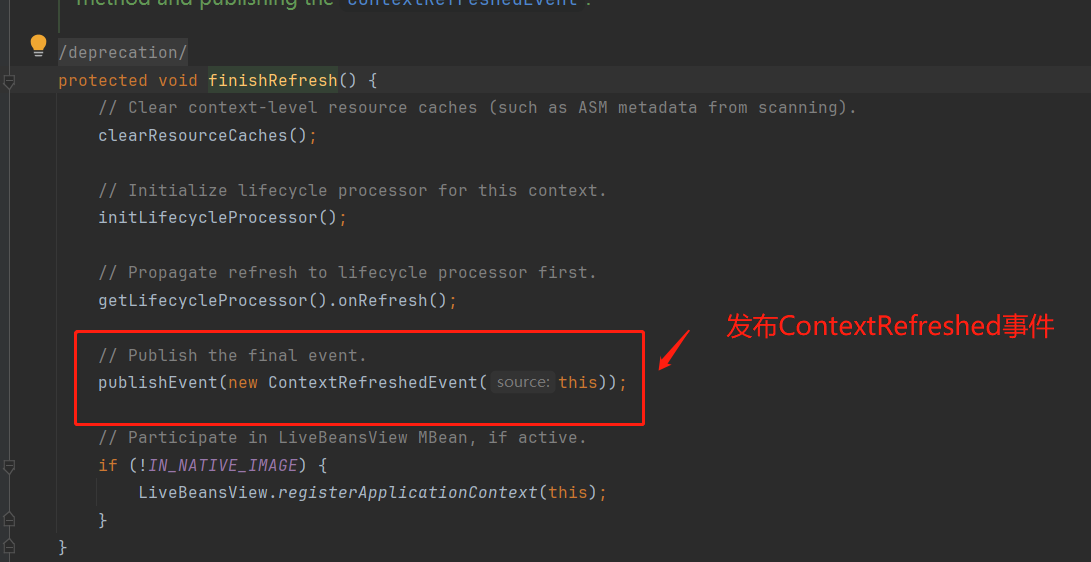This screenshot has width=1091, height=562.
Task: Click the yellow lightbulb quick-fix icon
Action: click(38, 45)
